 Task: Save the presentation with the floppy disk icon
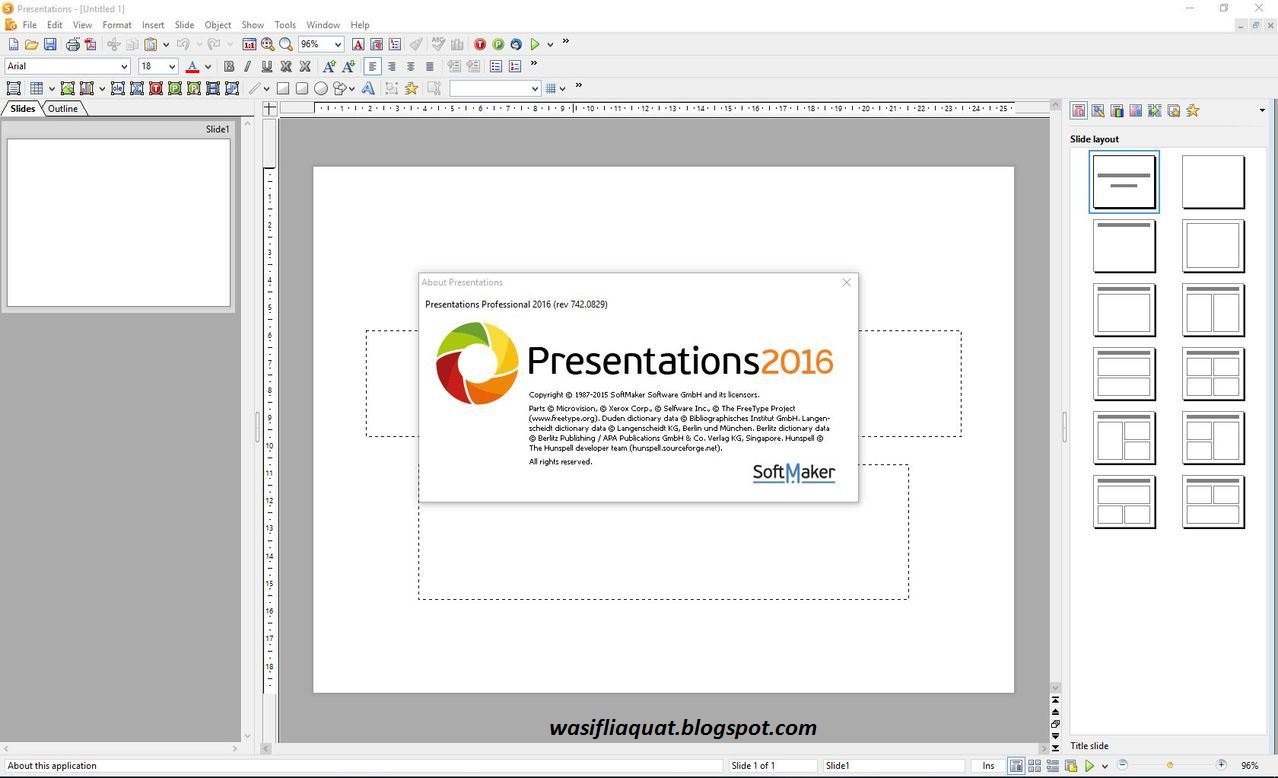click(x=50, y=44)
